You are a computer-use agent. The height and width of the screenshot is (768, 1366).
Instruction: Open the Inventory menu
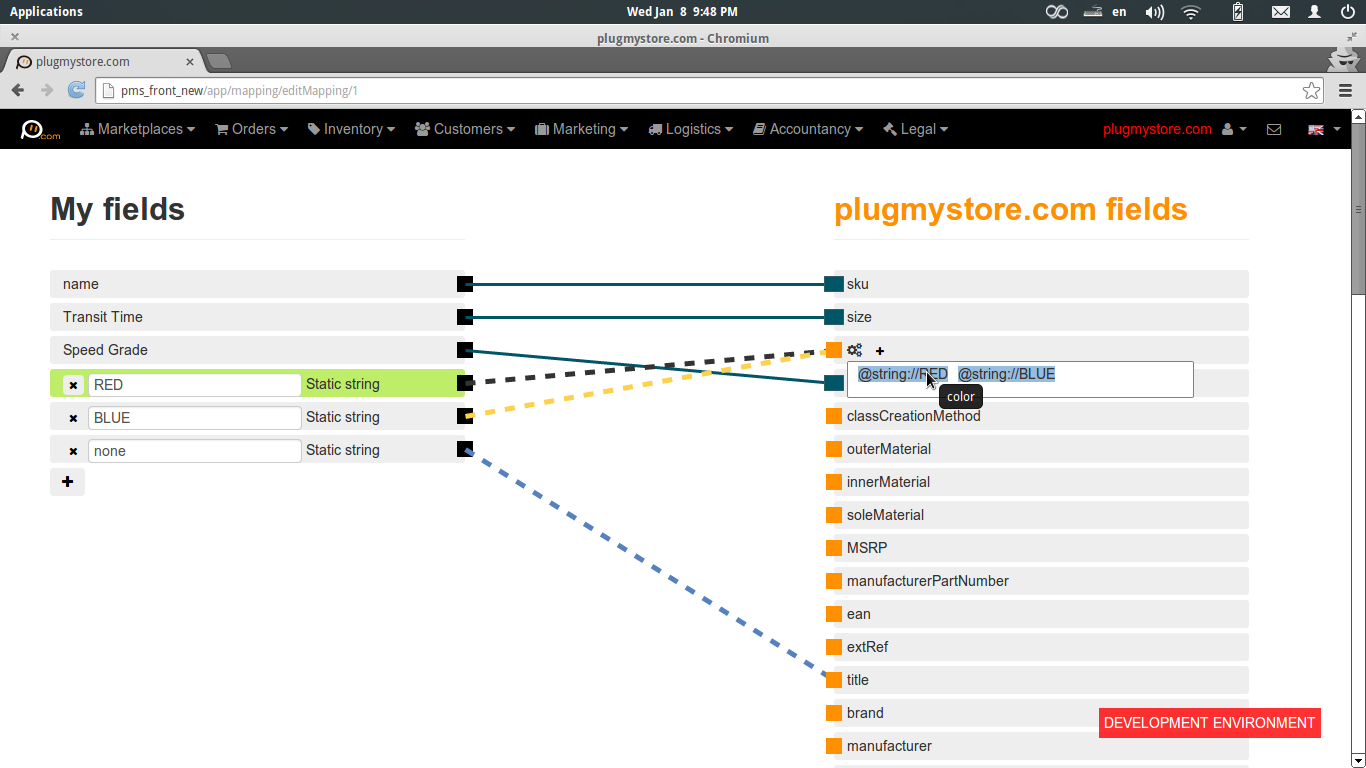coord(351,129)
